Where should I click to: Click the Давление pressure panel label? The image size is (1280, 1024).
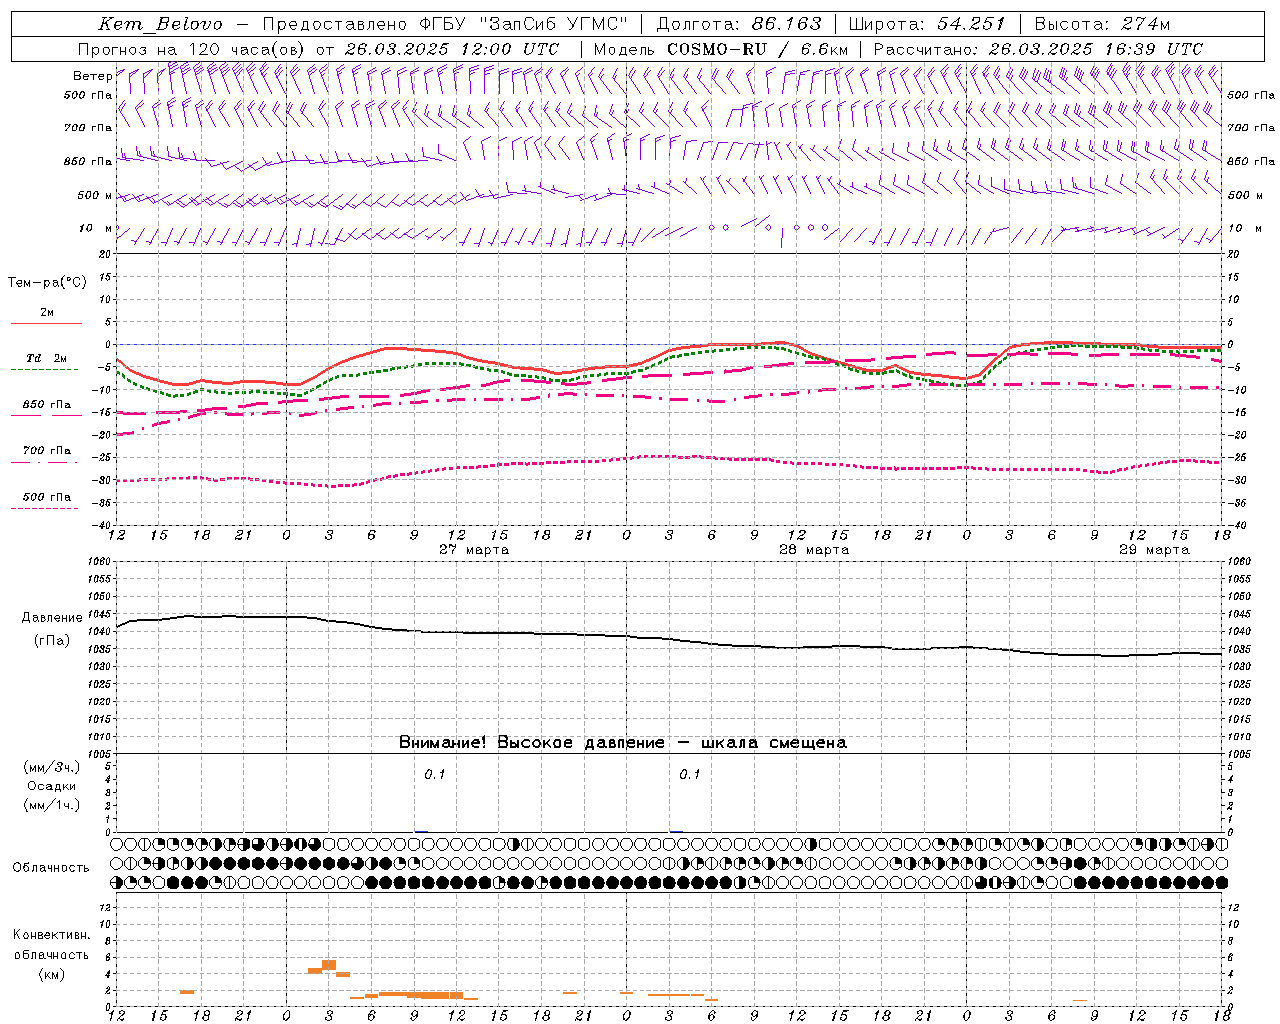point(52,618)
